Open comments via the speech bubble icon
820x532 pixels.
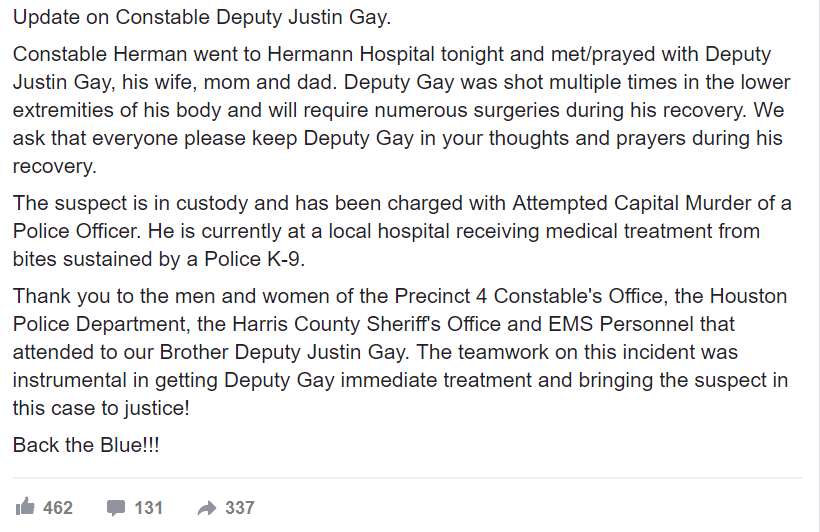click(116, 507)
